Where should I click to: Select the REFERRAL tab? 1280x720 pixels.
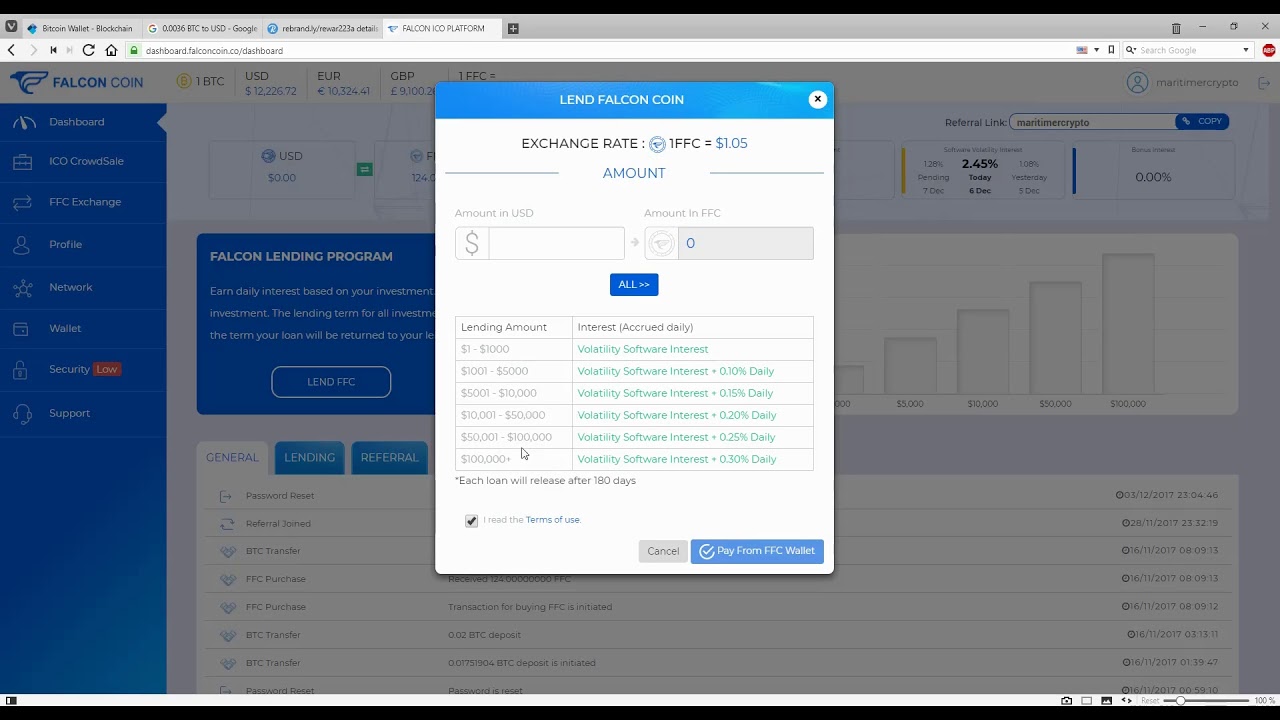(x=389, y=457)
